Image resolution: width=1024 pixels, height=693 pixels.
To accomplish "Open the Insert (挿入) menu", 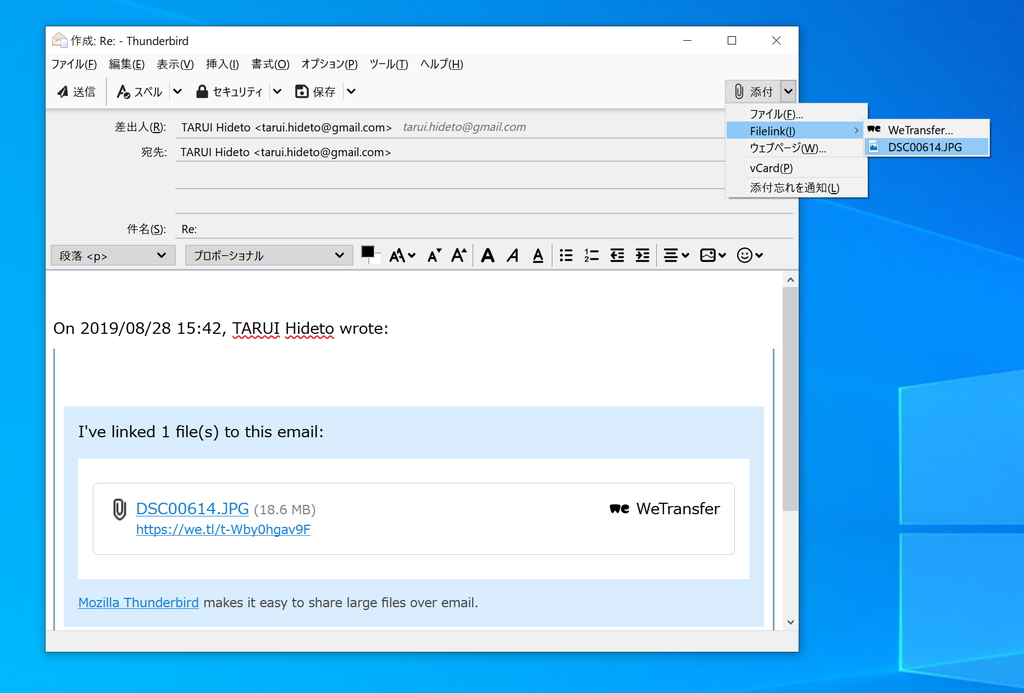I will tap(222, 64).
